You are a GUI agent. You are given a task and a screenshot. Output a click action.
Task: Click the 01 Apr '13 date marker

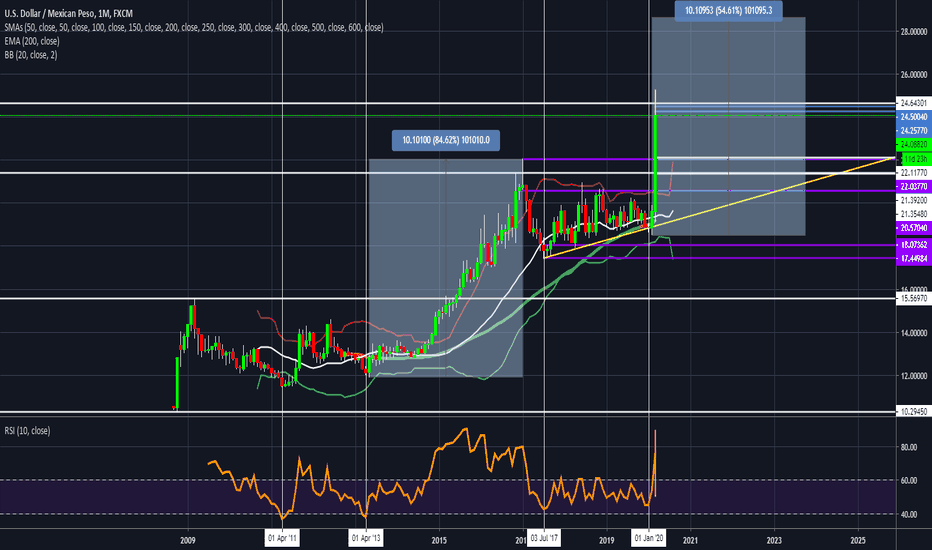coord(366,539)
